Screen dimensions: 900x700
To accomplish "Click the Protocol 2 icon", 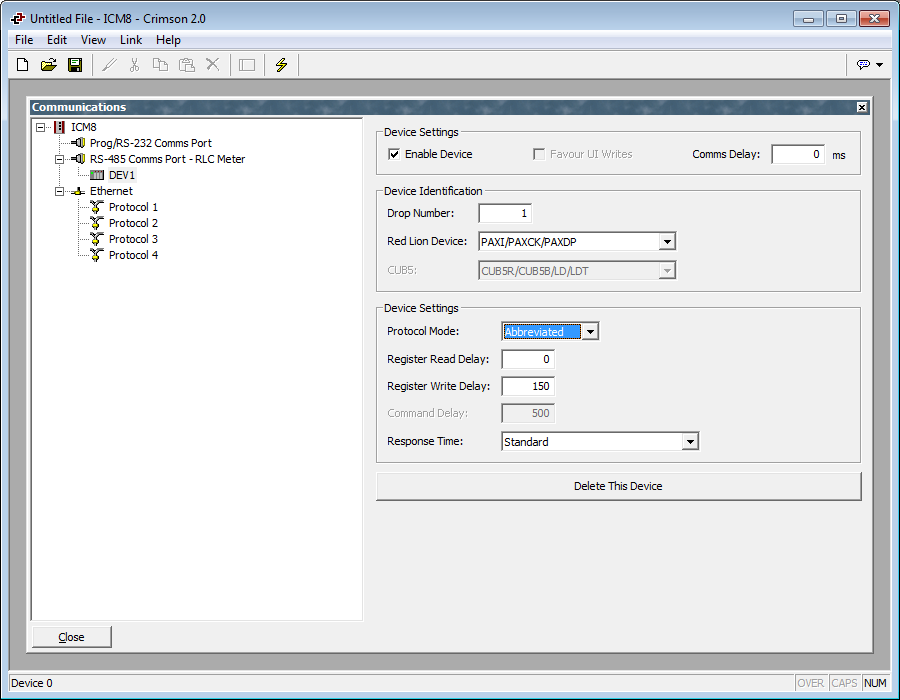I will click(97, 223).
